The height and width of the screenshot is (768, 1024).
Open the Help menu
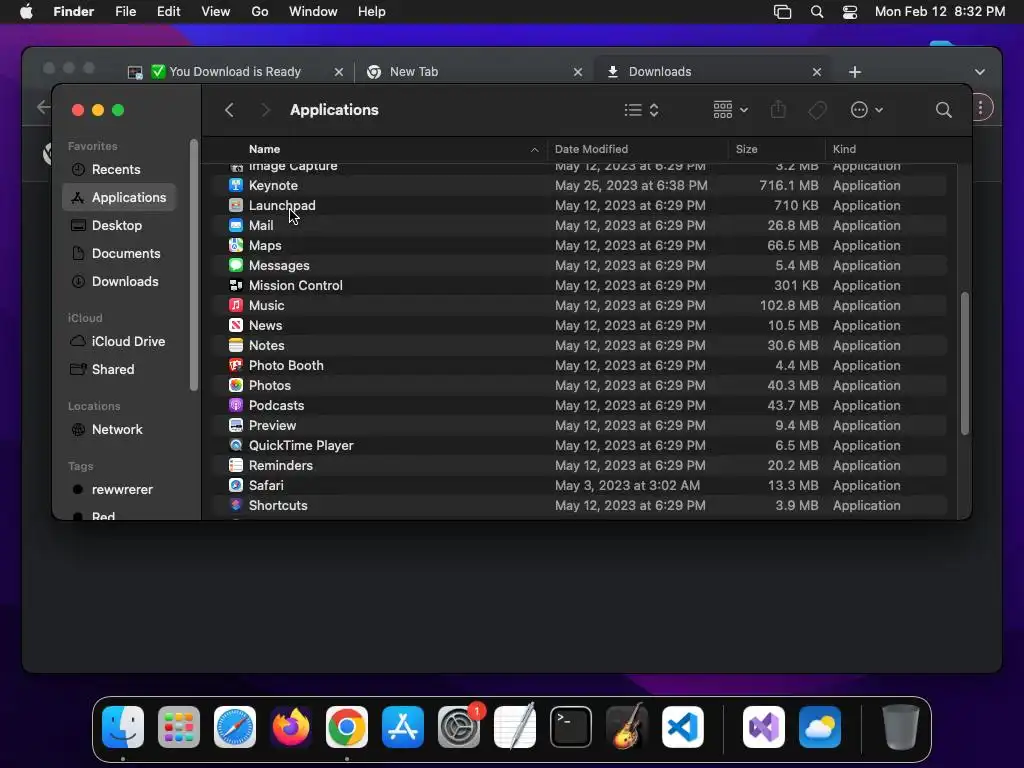372,12
